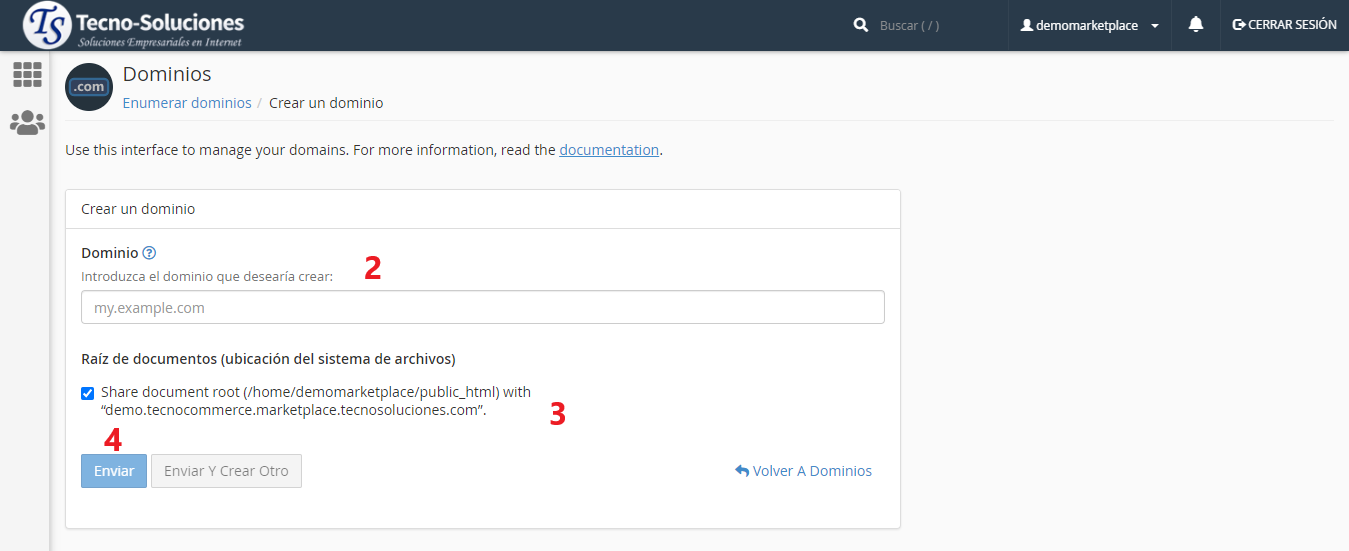
Task: Open the user manager people icon
Action: (27, 123)
